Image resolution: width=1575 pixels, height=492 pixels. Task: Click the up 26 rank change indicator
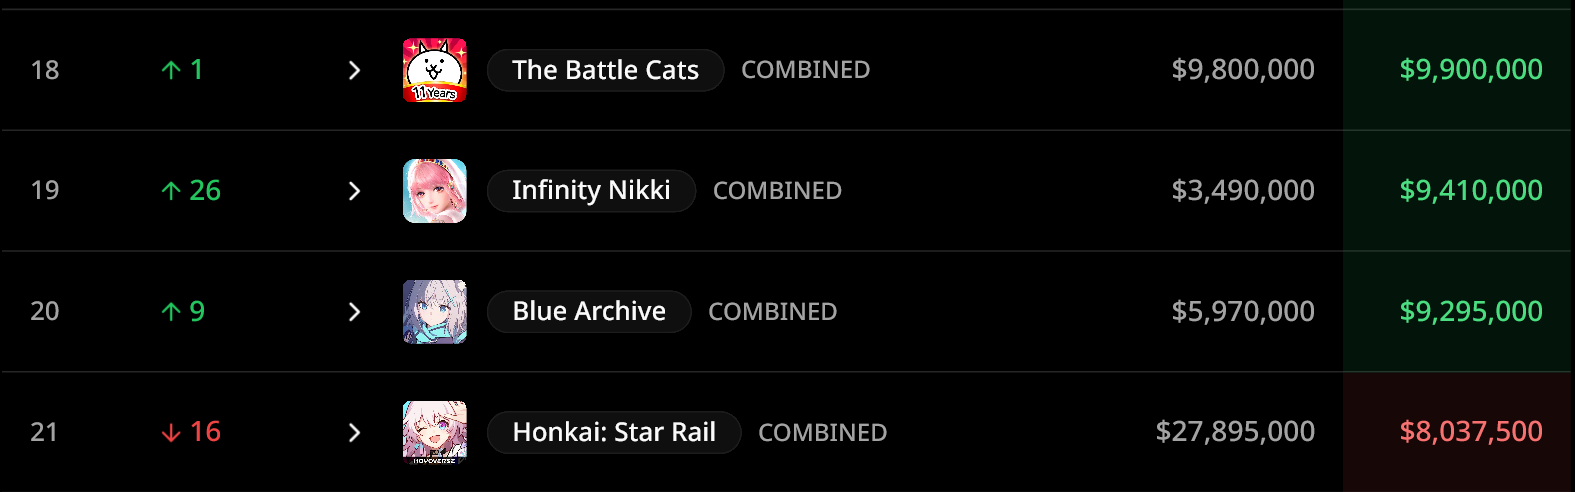pos(190,191)
